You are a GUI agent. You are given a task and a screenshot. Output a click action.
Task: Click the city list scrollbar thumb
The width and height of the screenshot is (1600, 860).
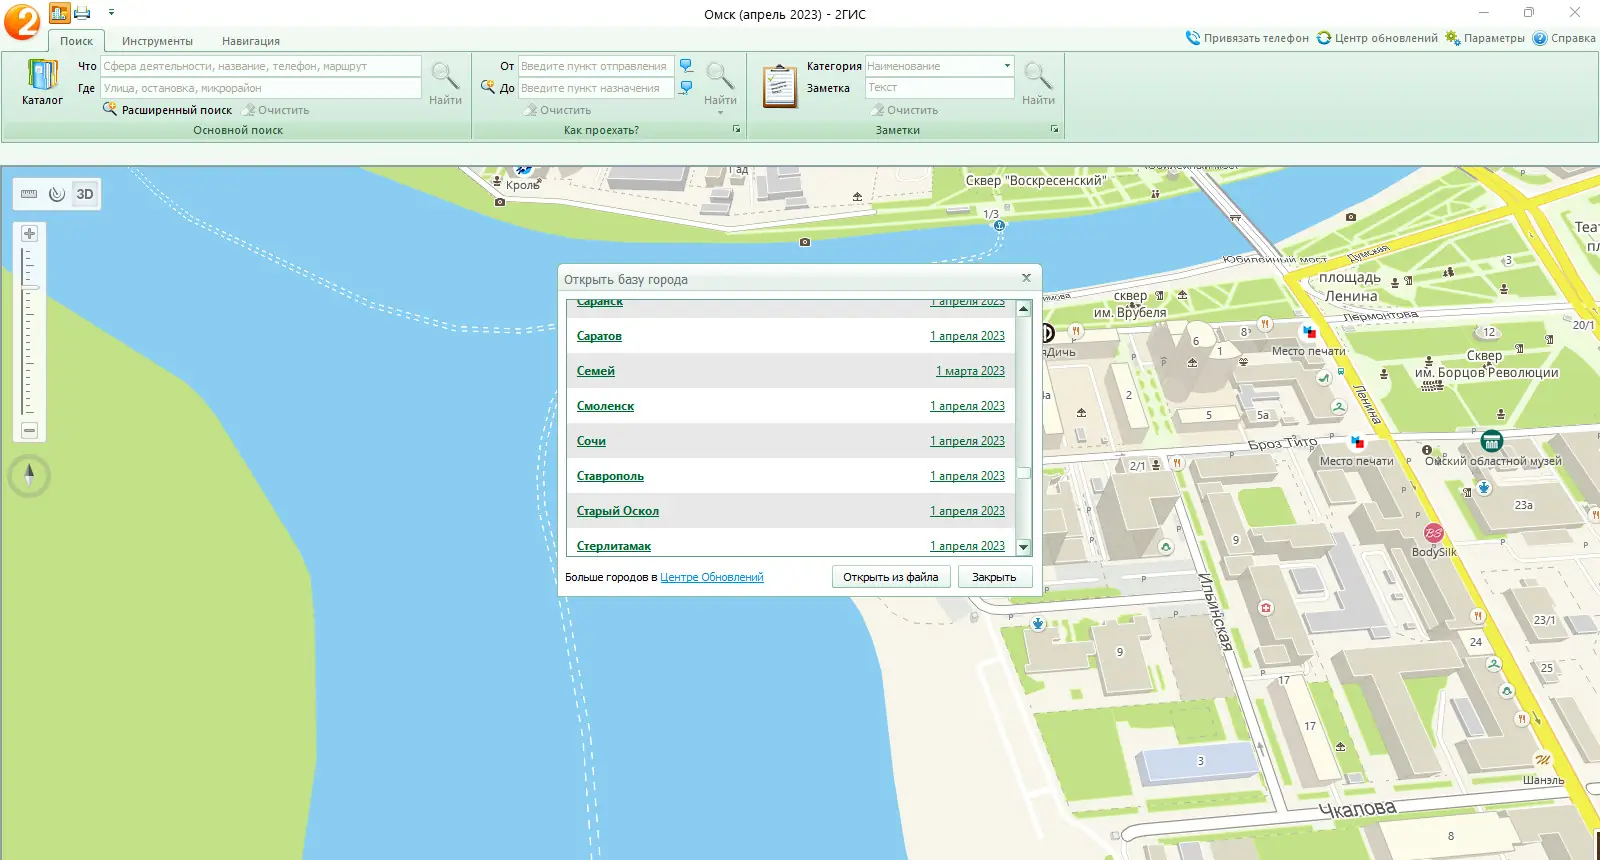(1023, 473)
